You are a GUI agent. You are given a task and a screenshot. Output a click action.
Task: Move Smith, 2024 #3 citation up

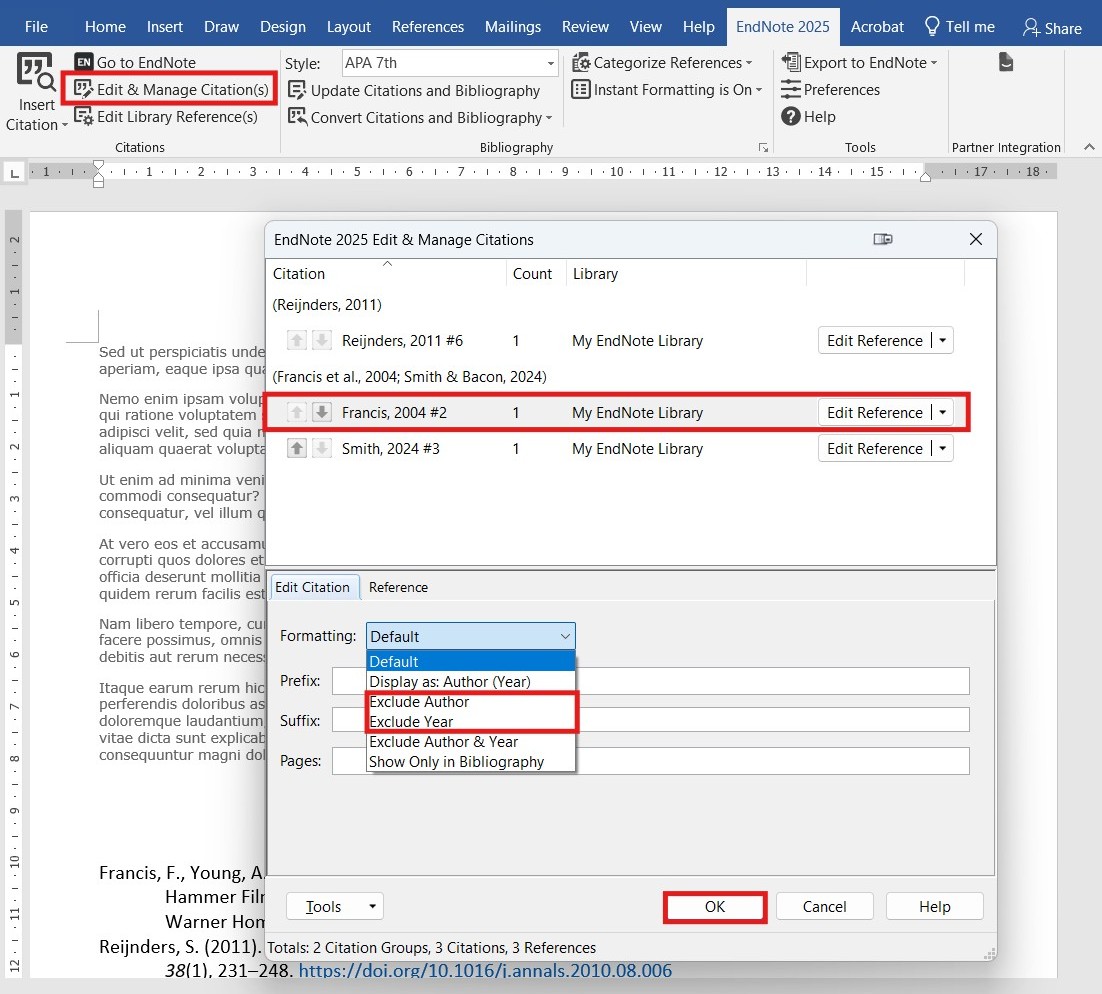297,448
